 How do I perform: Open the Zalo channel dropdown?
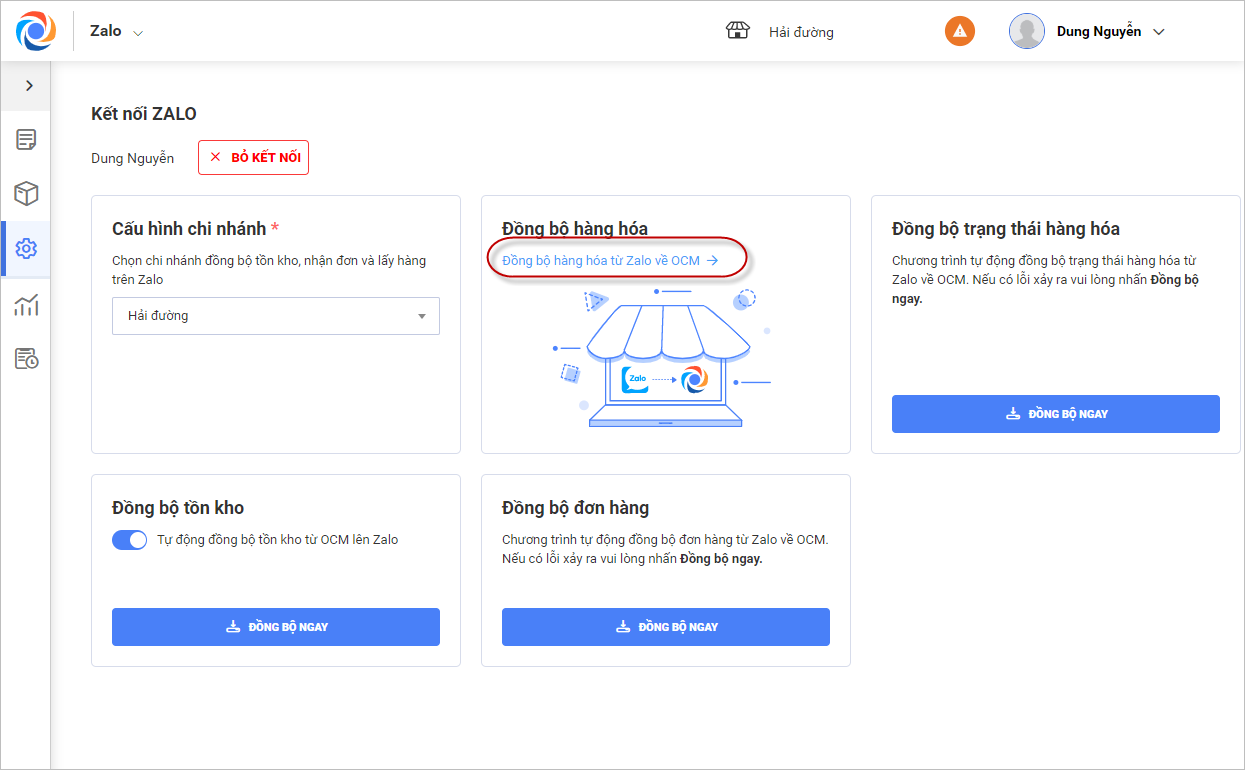click(x=116, y=32)
